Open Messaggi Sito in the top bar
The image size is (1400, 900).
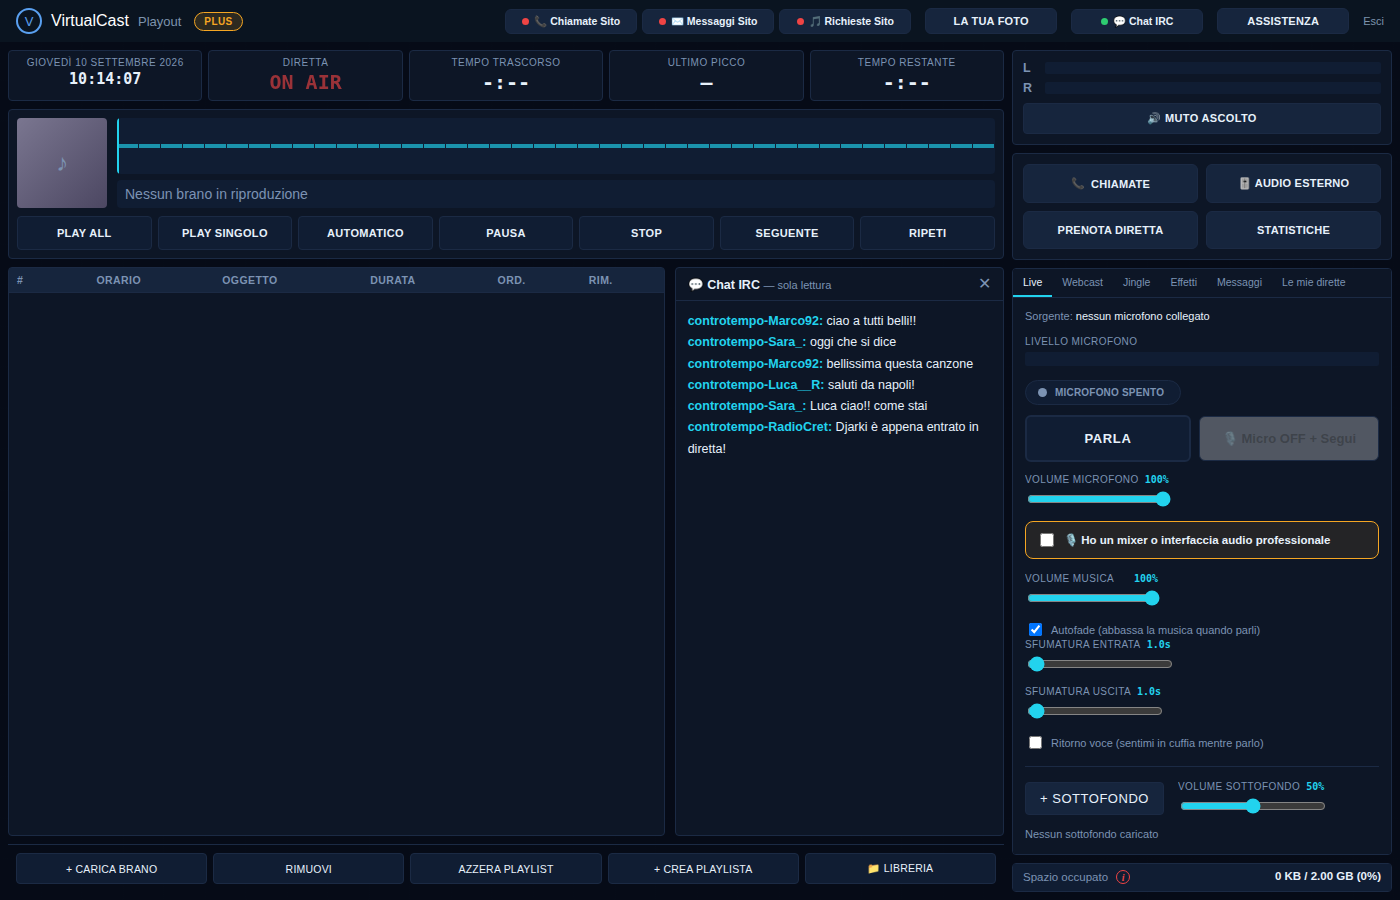(708, 21)
